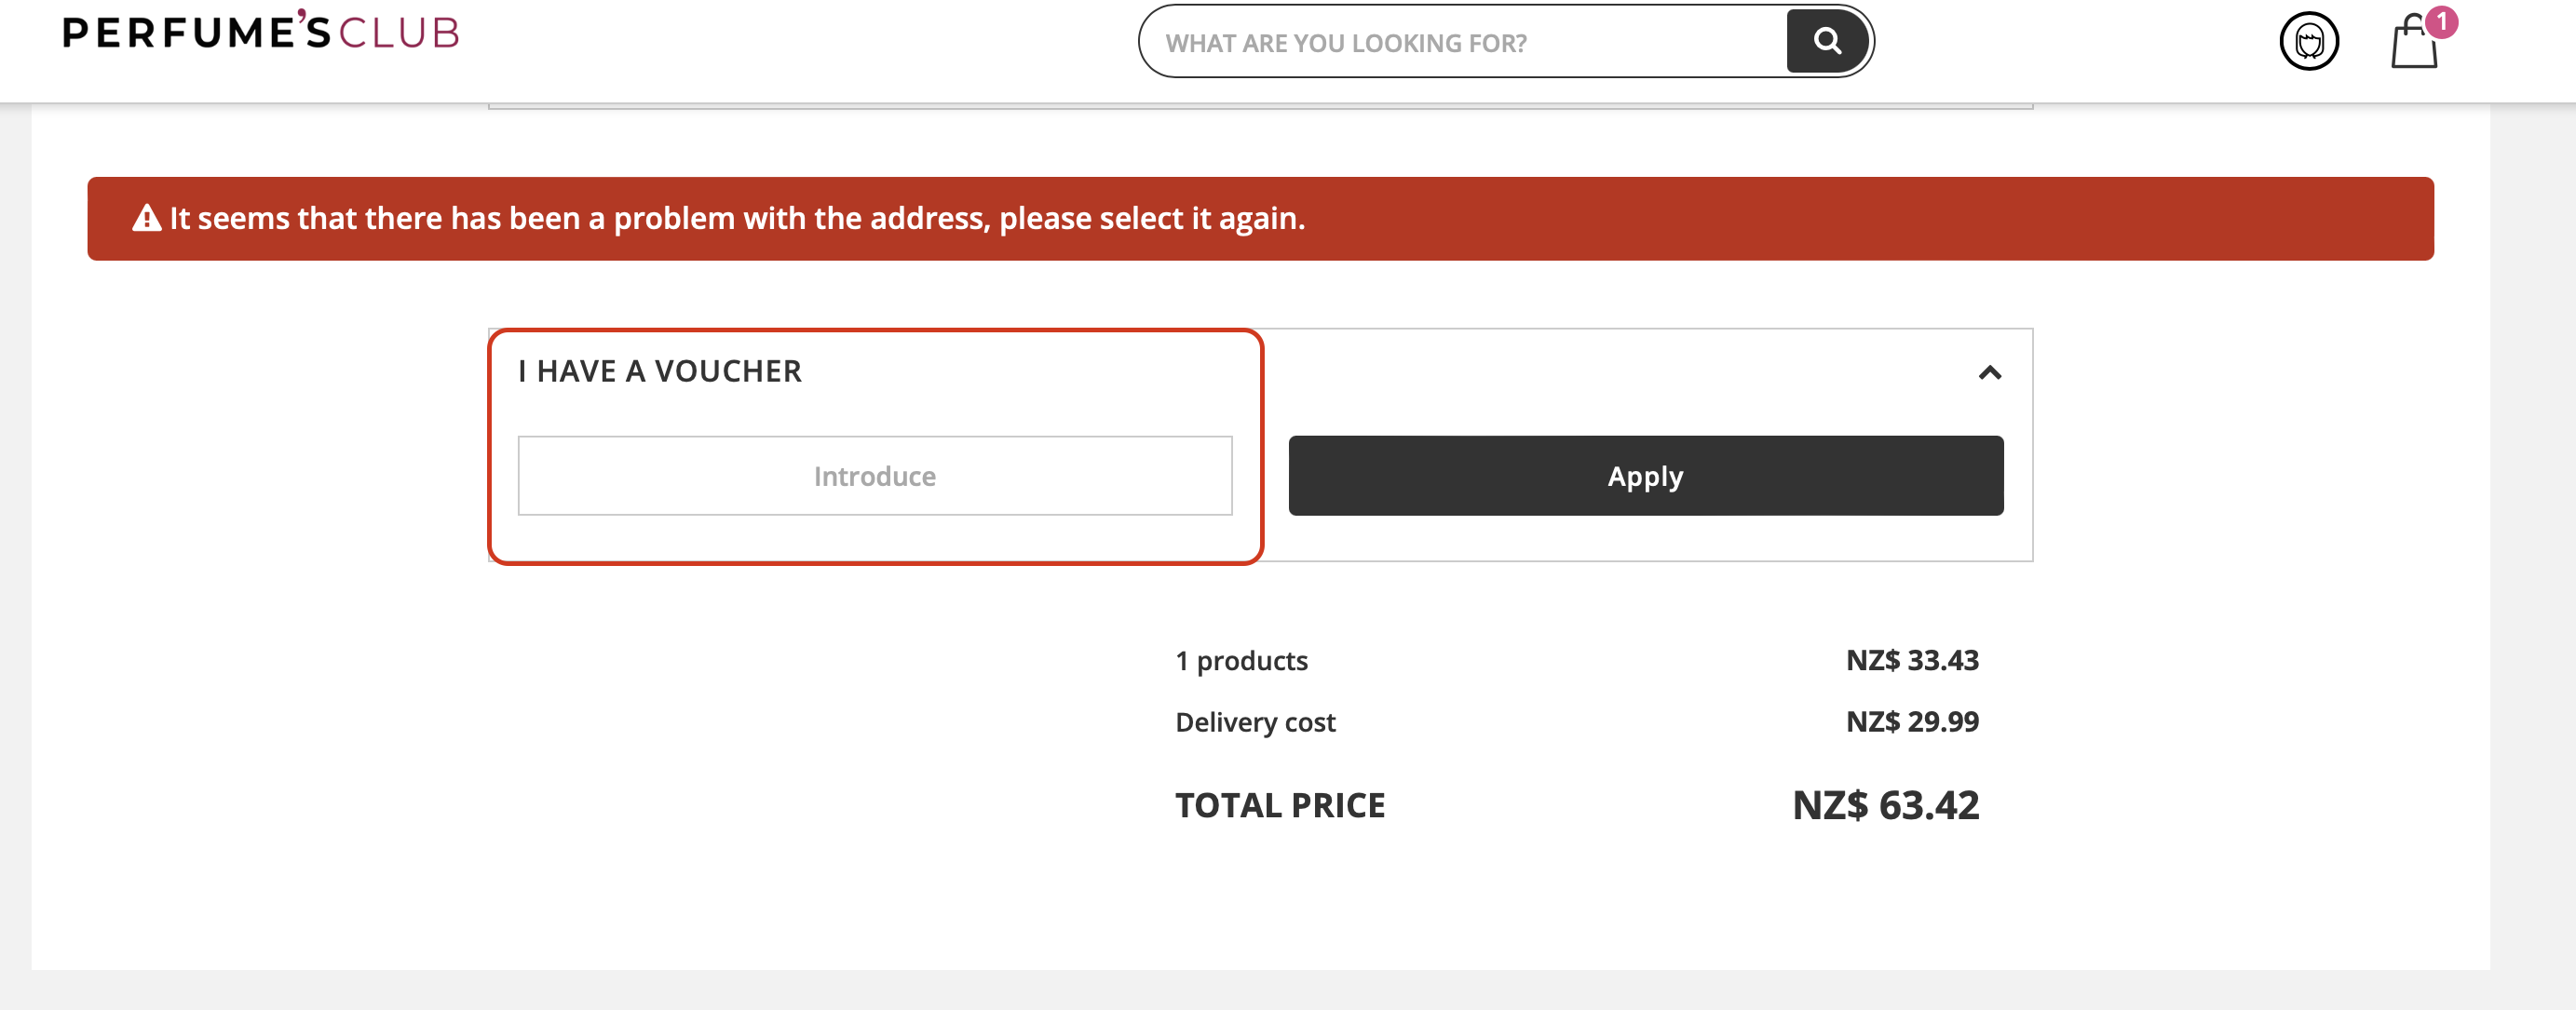The width and height of the screenshot is (2576, 1010).
Task: Click the account avatar in the header
Action: [2310, 42]
